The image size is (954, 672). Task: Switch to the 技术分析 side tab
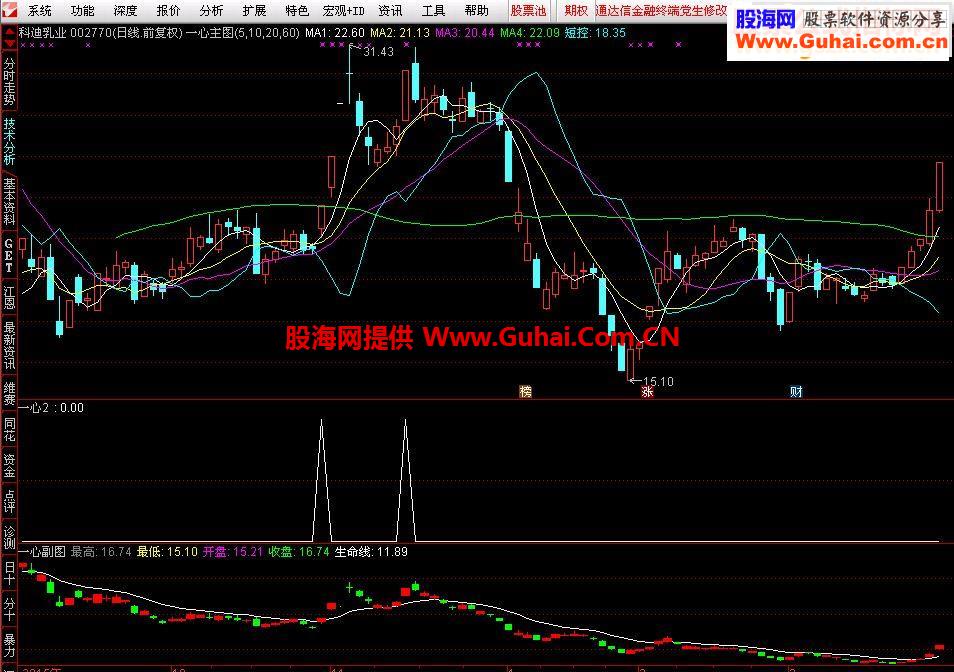(9, 142)
